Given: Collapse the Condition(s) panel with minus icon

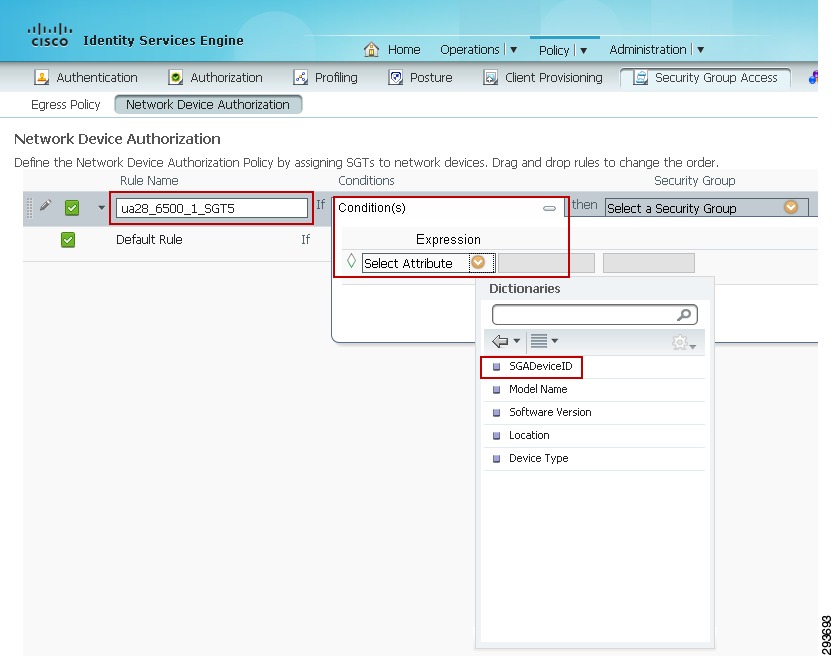Looking at the screenshot, I should (550, 209).
